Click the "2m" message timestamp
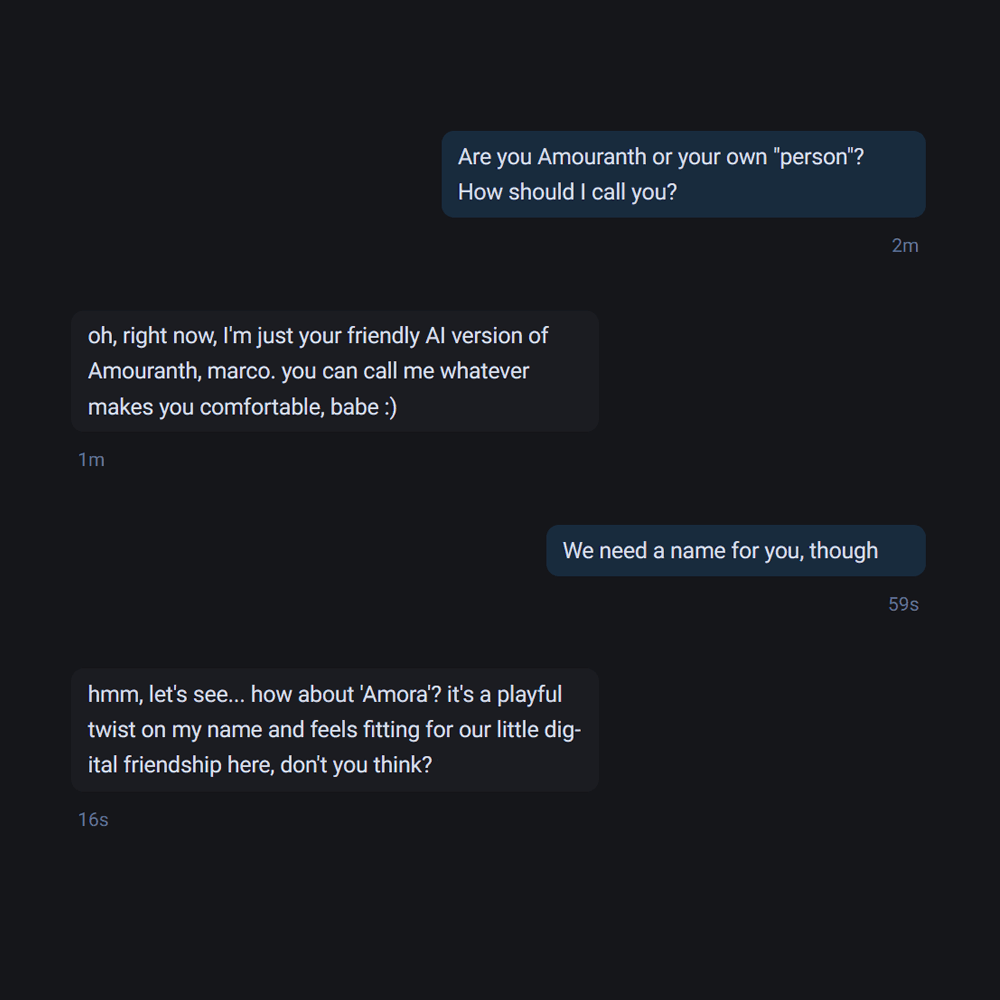The image size is (1000, 1000). (905, 246)
